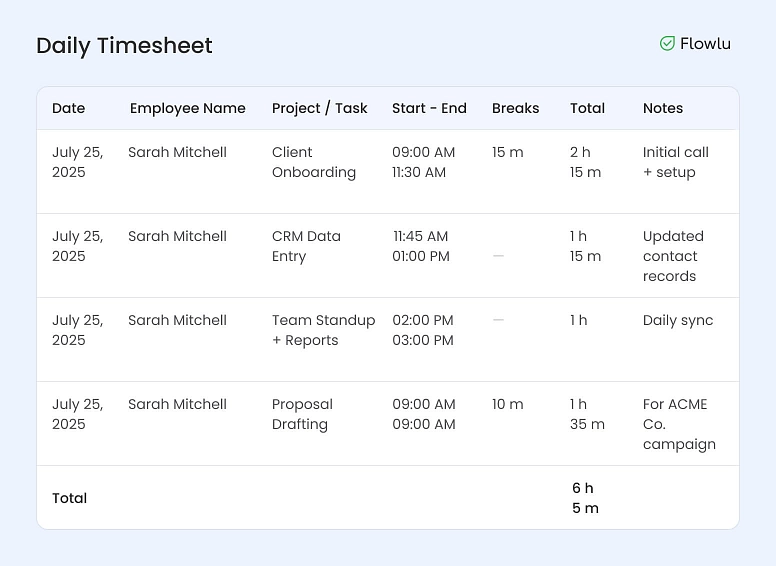Click the 10 m break value
This screenshot has width=776, height=566.
point(507,404)
